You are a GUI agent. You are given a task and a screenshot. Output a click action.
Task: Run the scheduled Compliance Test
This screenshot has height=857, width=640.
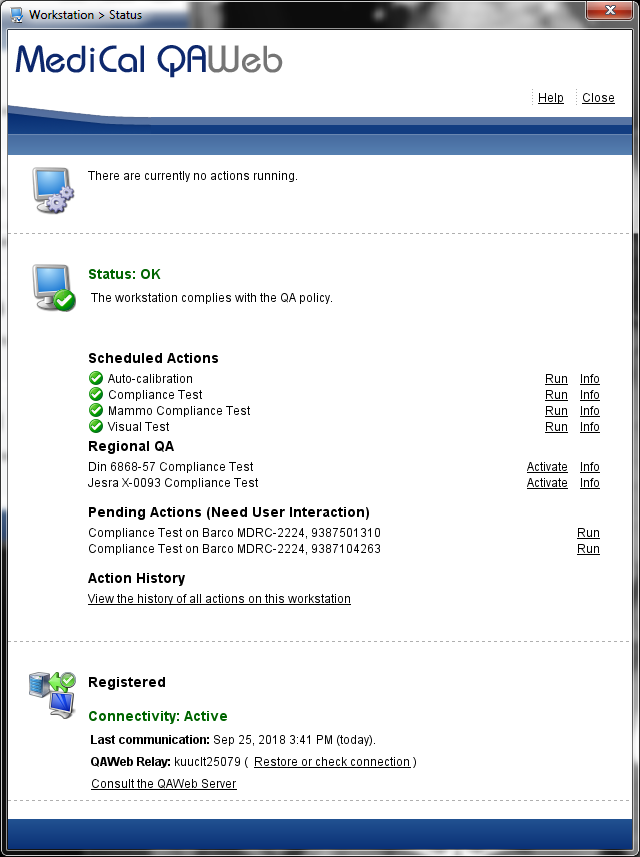pos(556,395)
